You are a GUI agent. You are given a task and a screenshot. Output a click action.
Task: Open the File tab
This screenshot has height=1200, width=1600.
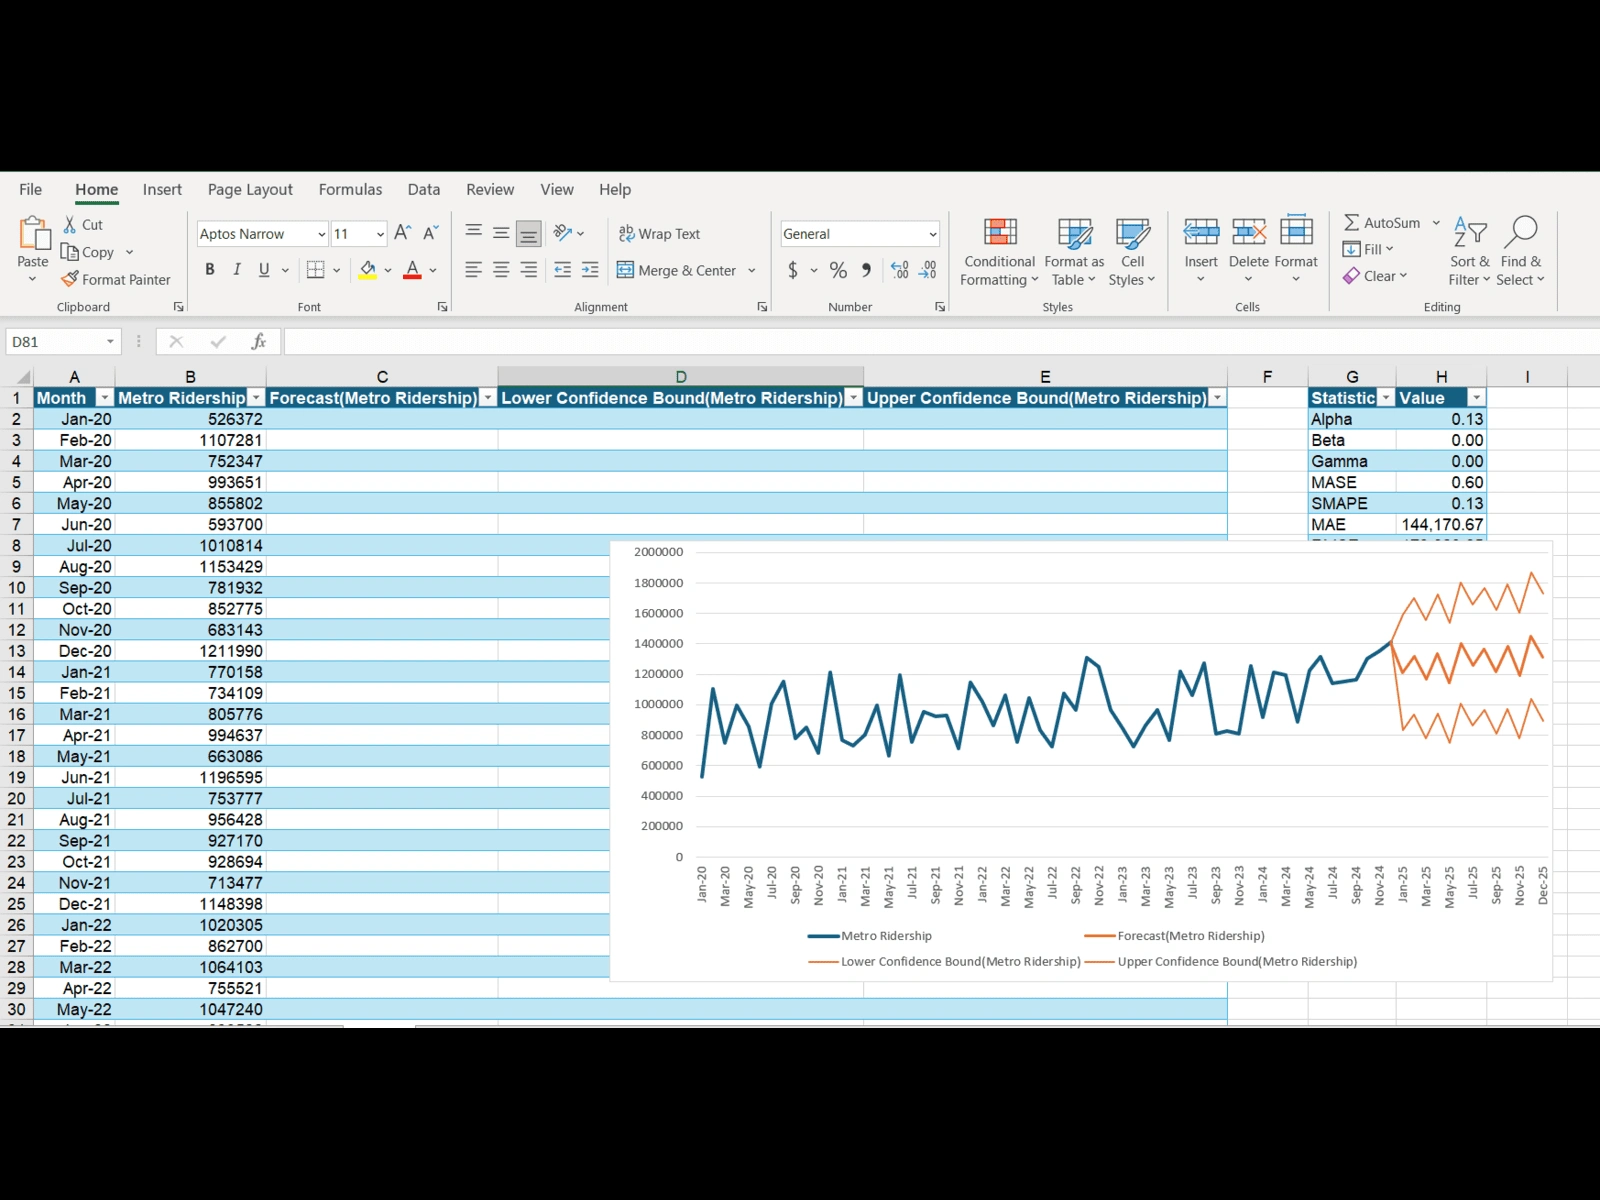point(31,190)
